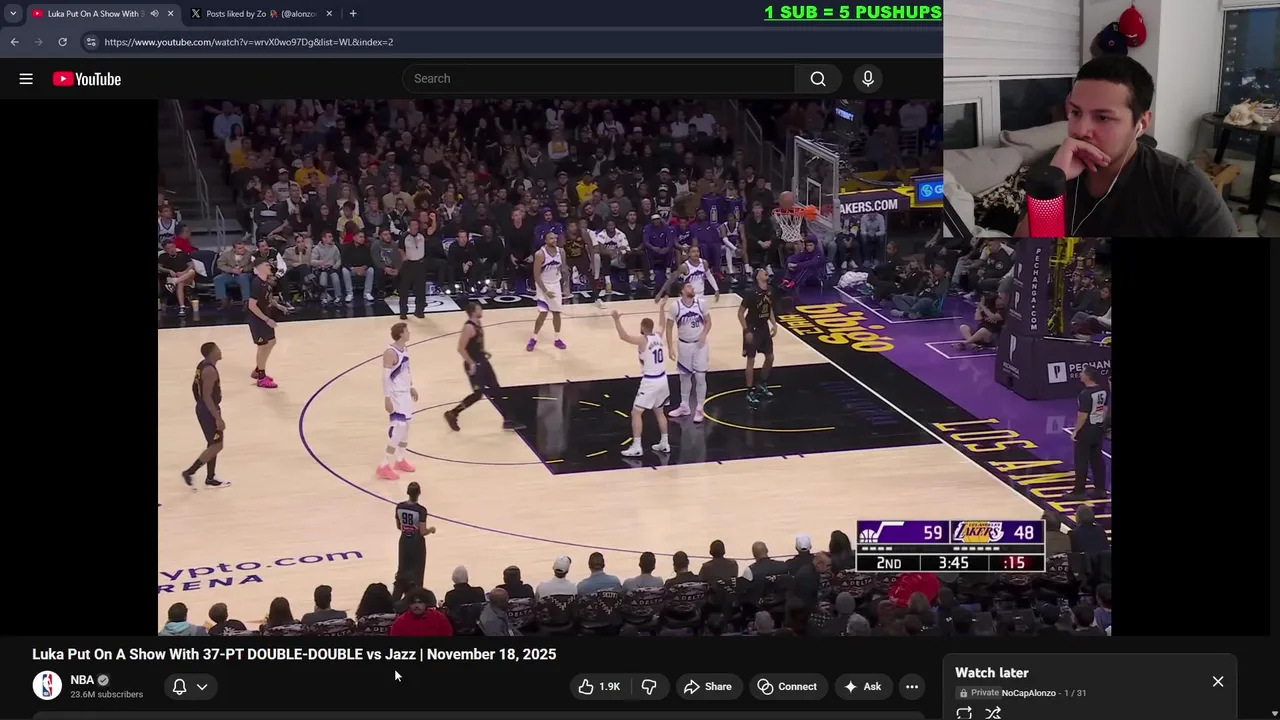Click the video player to pause playback
This screenshot has height=720, width=1280.
tap(634, 367)
